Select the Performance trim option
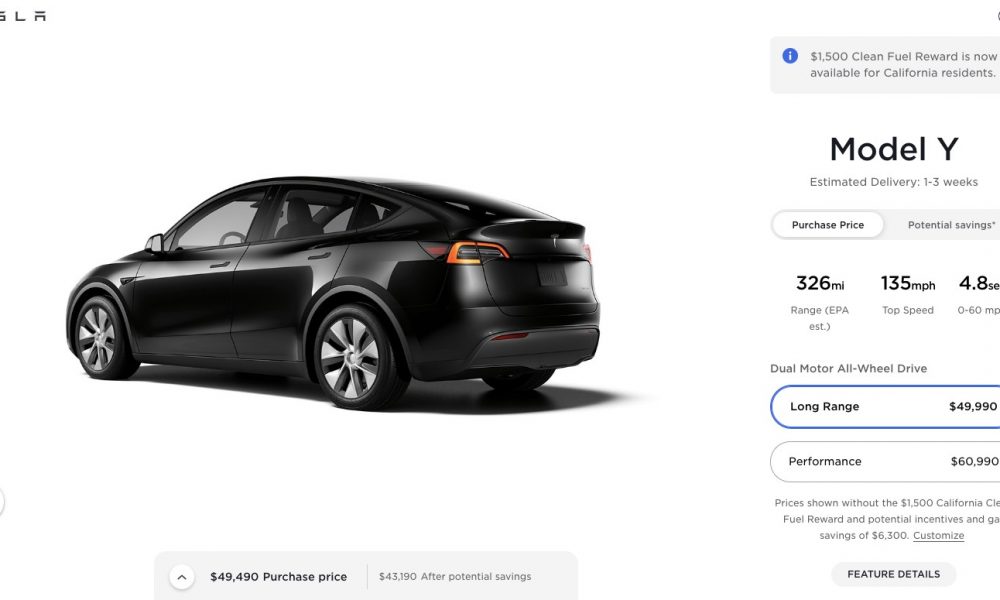The image size is (1000, 600). (x=885, y=462)
